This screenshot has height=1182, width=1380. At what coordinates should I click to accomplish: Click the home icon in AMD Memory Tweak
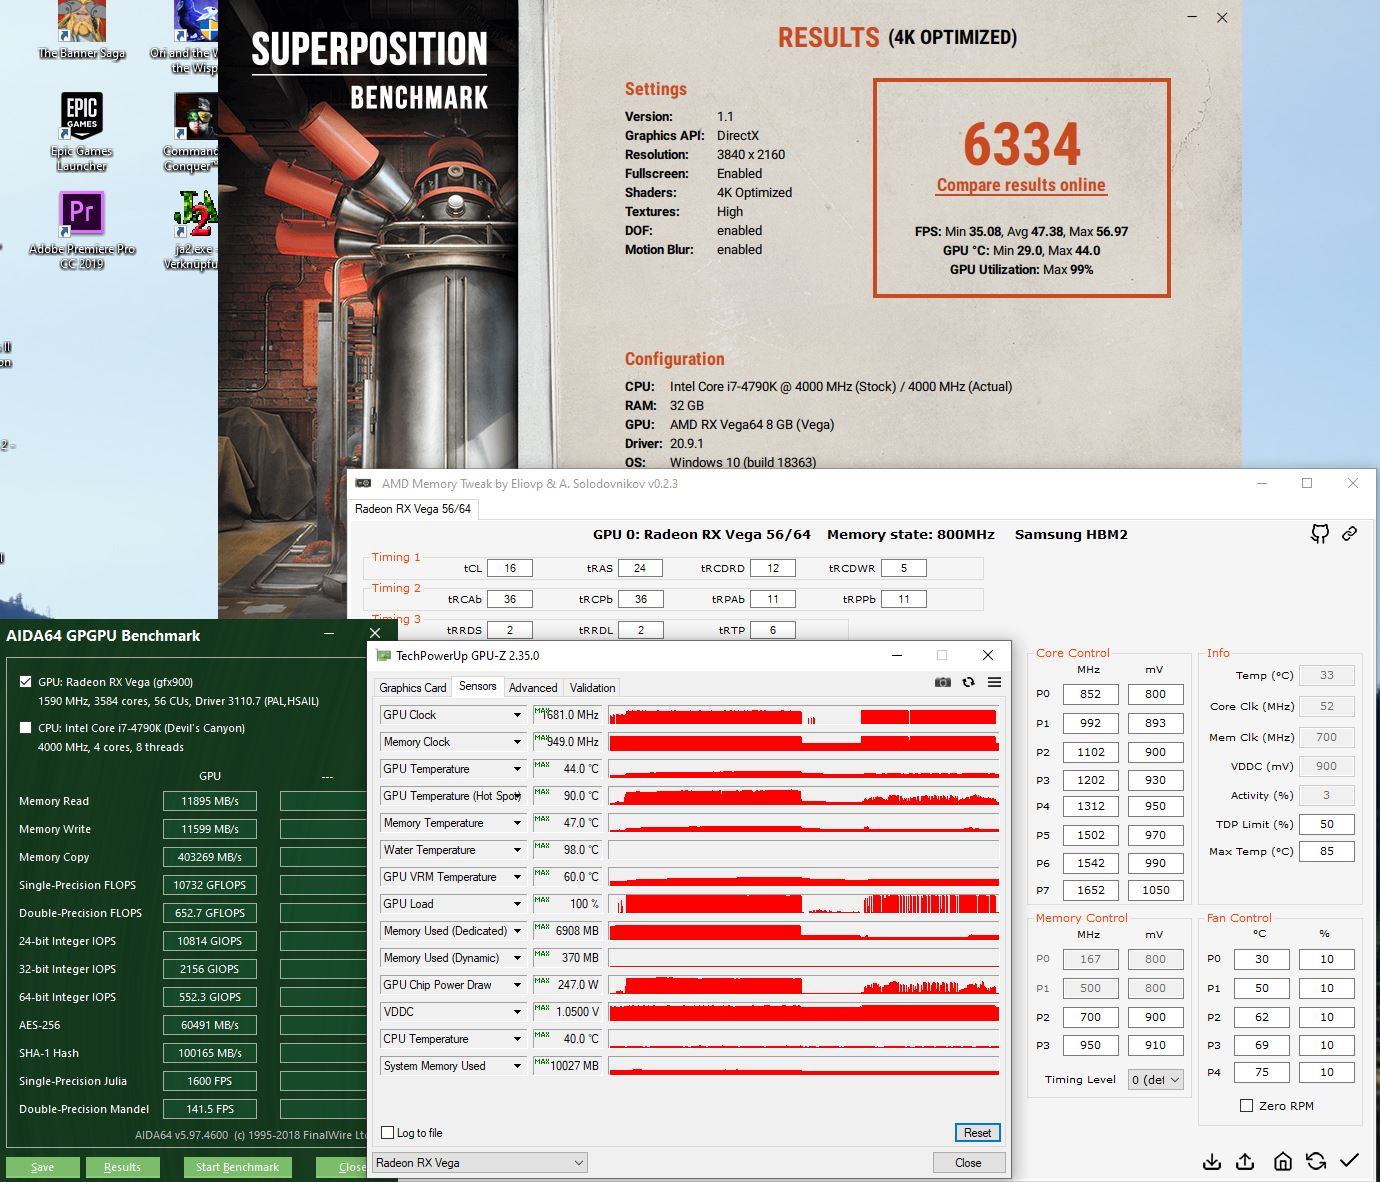[1282, 1161]
